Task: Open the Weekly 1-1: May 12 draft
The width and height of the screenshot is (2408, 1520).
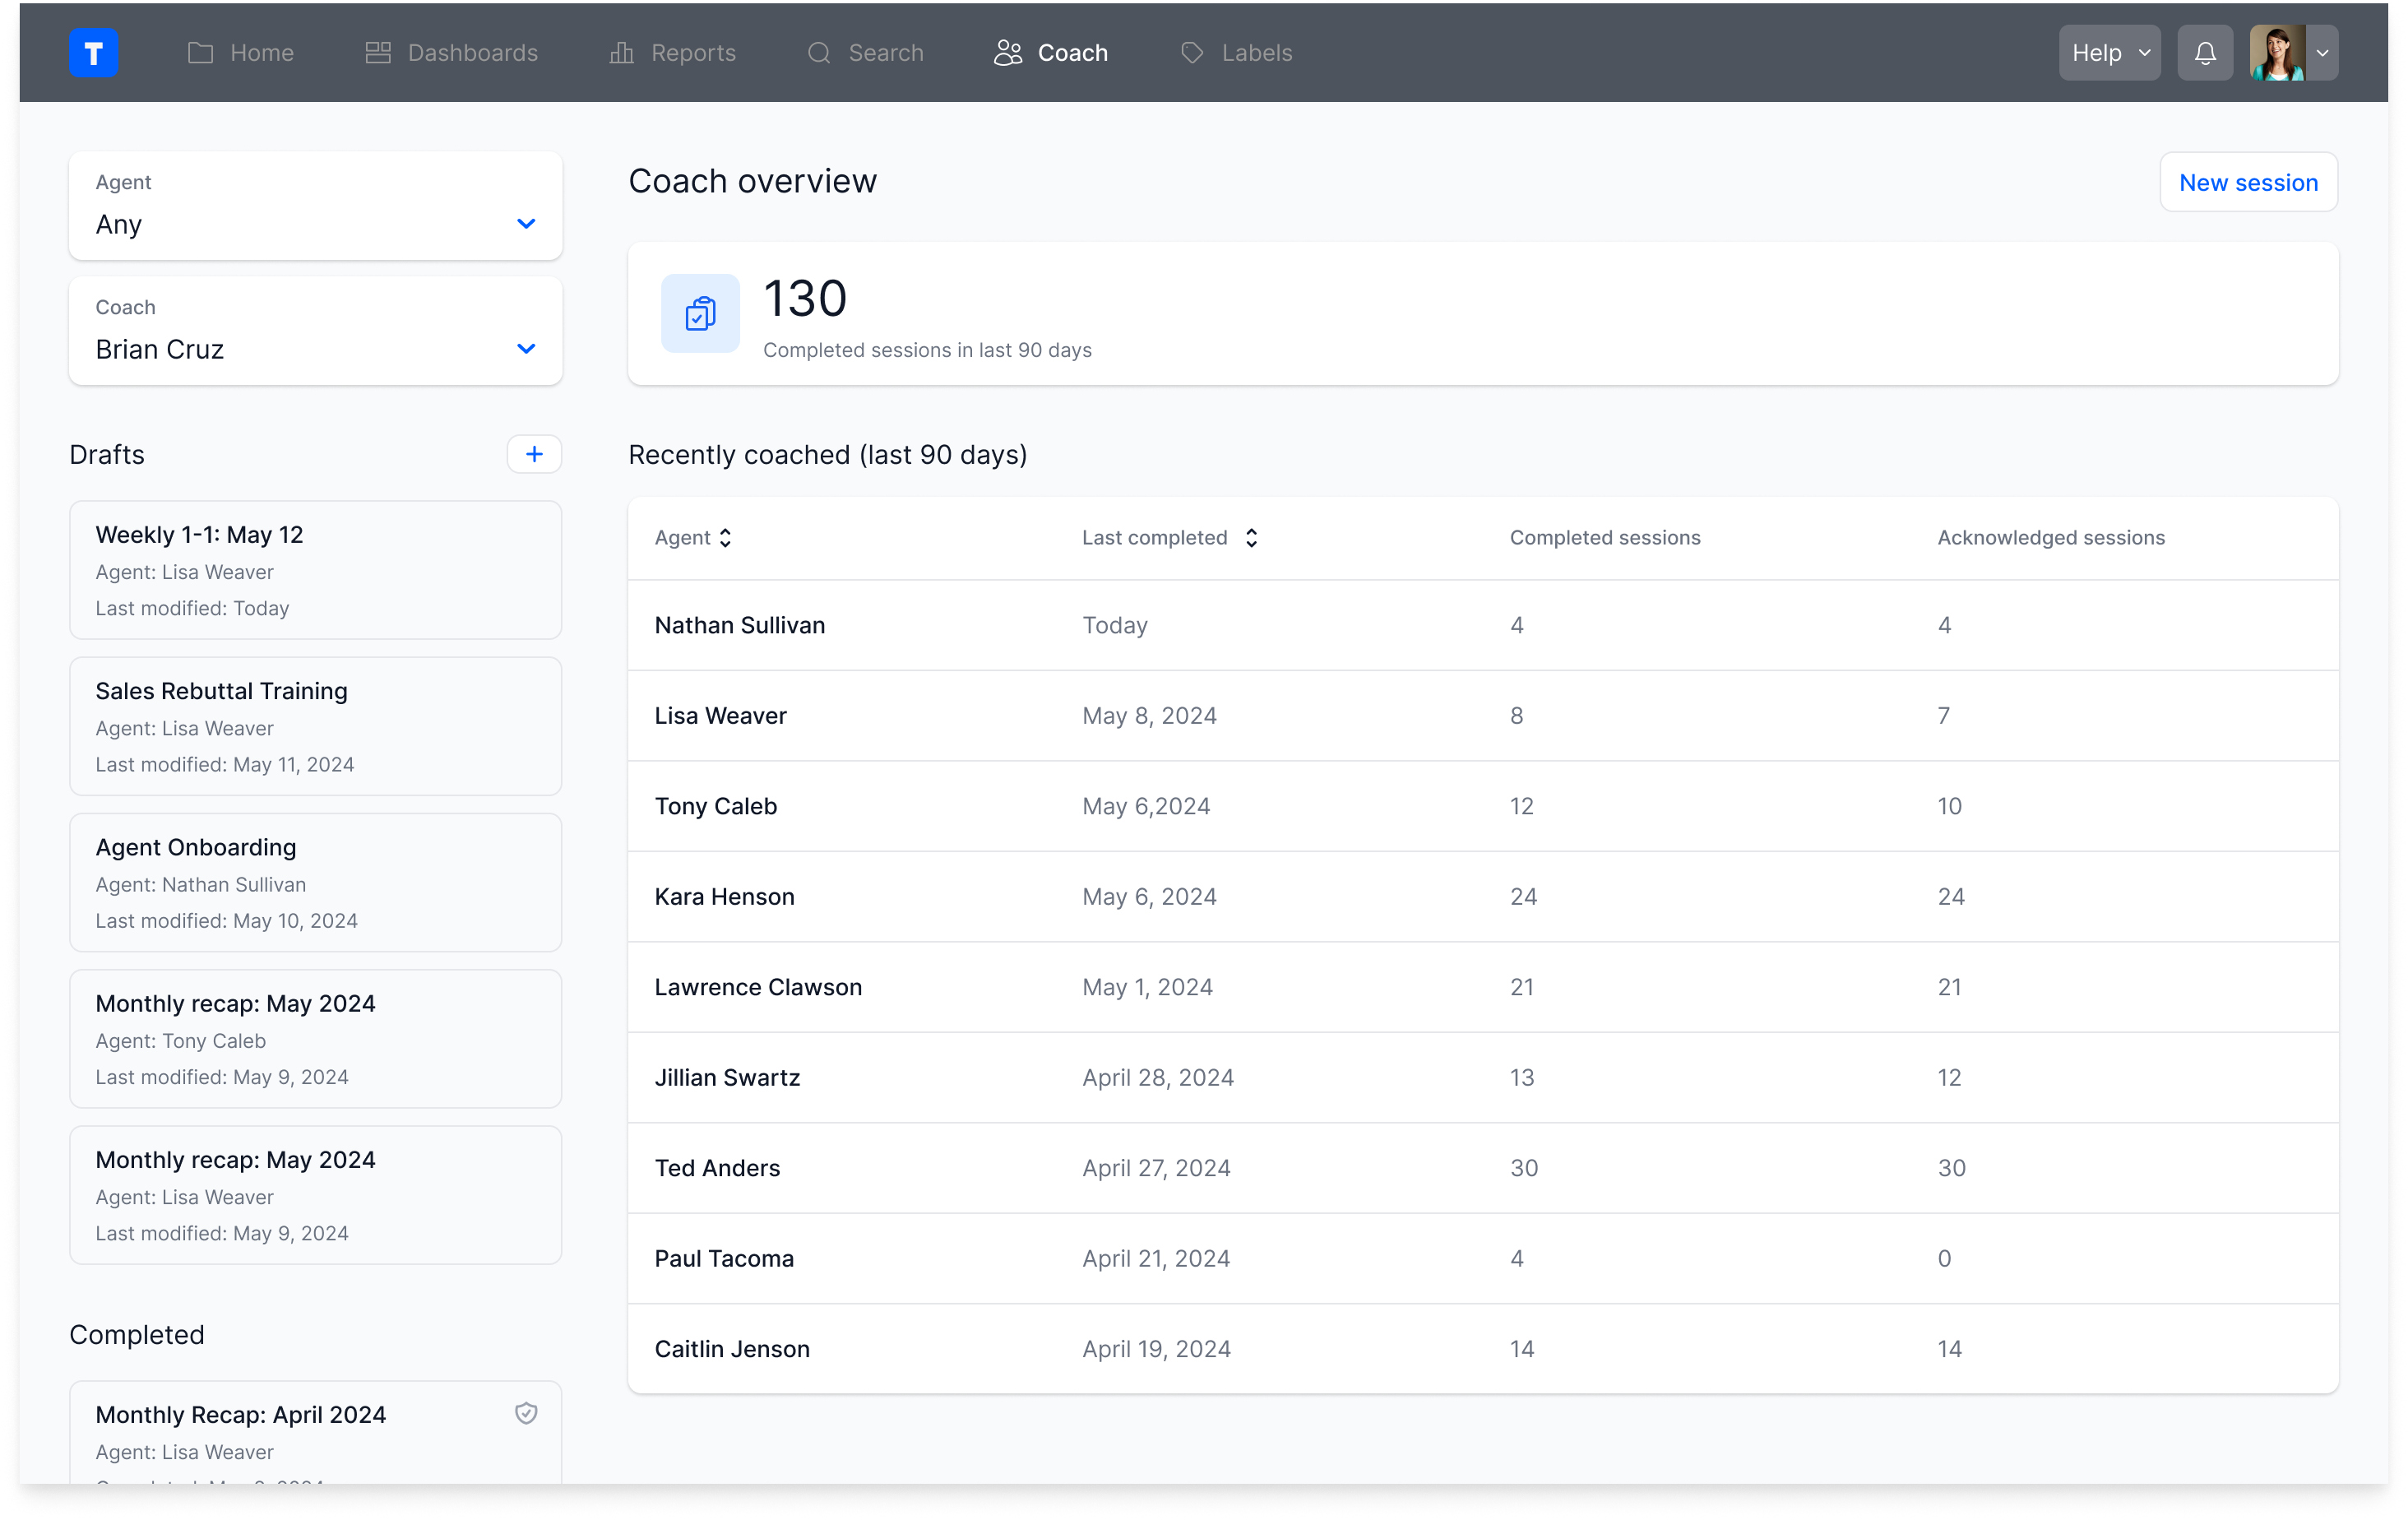Action: pos(316,571)
